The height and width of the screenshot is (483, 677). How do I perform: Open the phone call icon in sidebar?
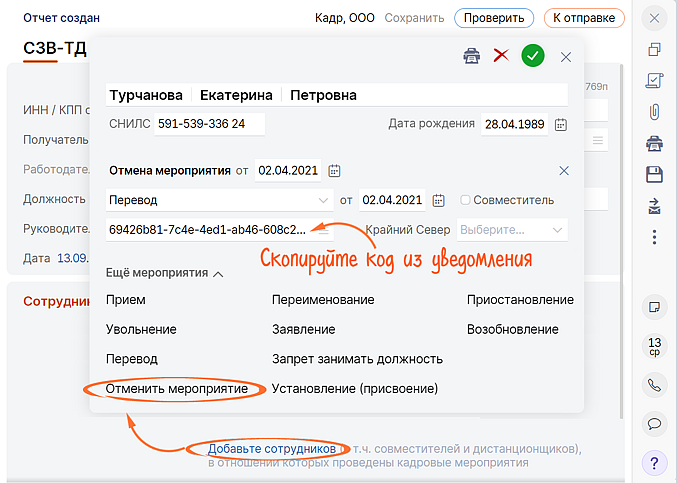pyautogui.click(x=654, y=384)
